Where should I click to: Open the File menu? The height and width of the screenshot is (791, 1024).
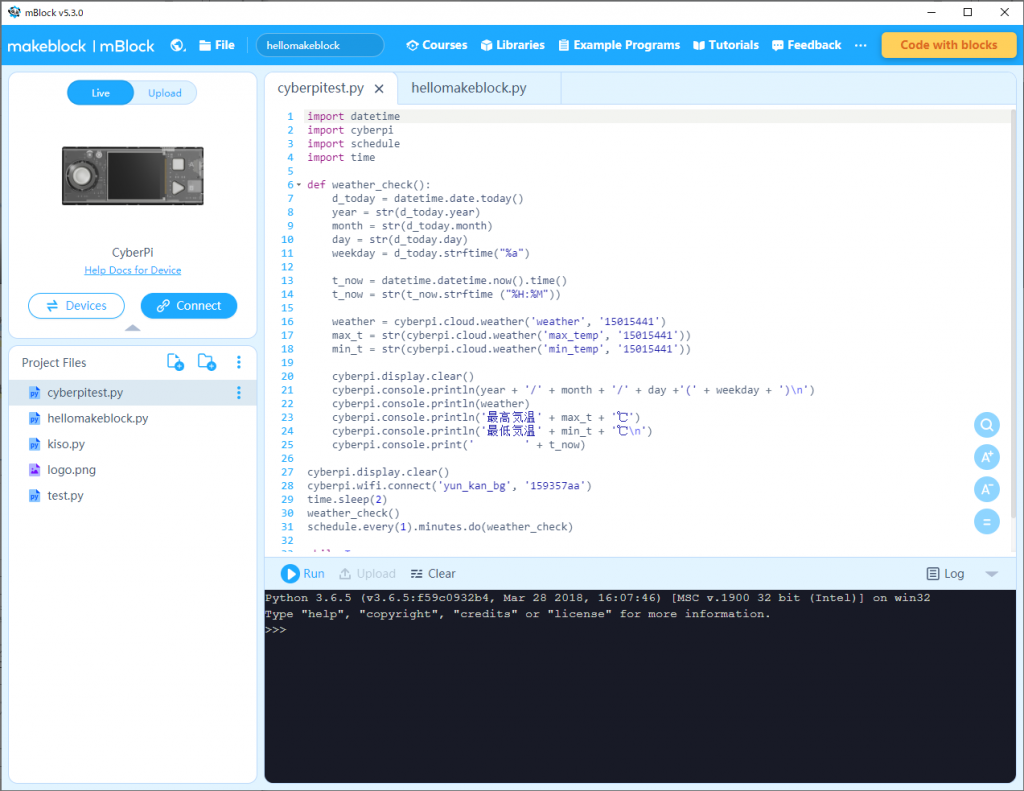[x=217, y=45]
